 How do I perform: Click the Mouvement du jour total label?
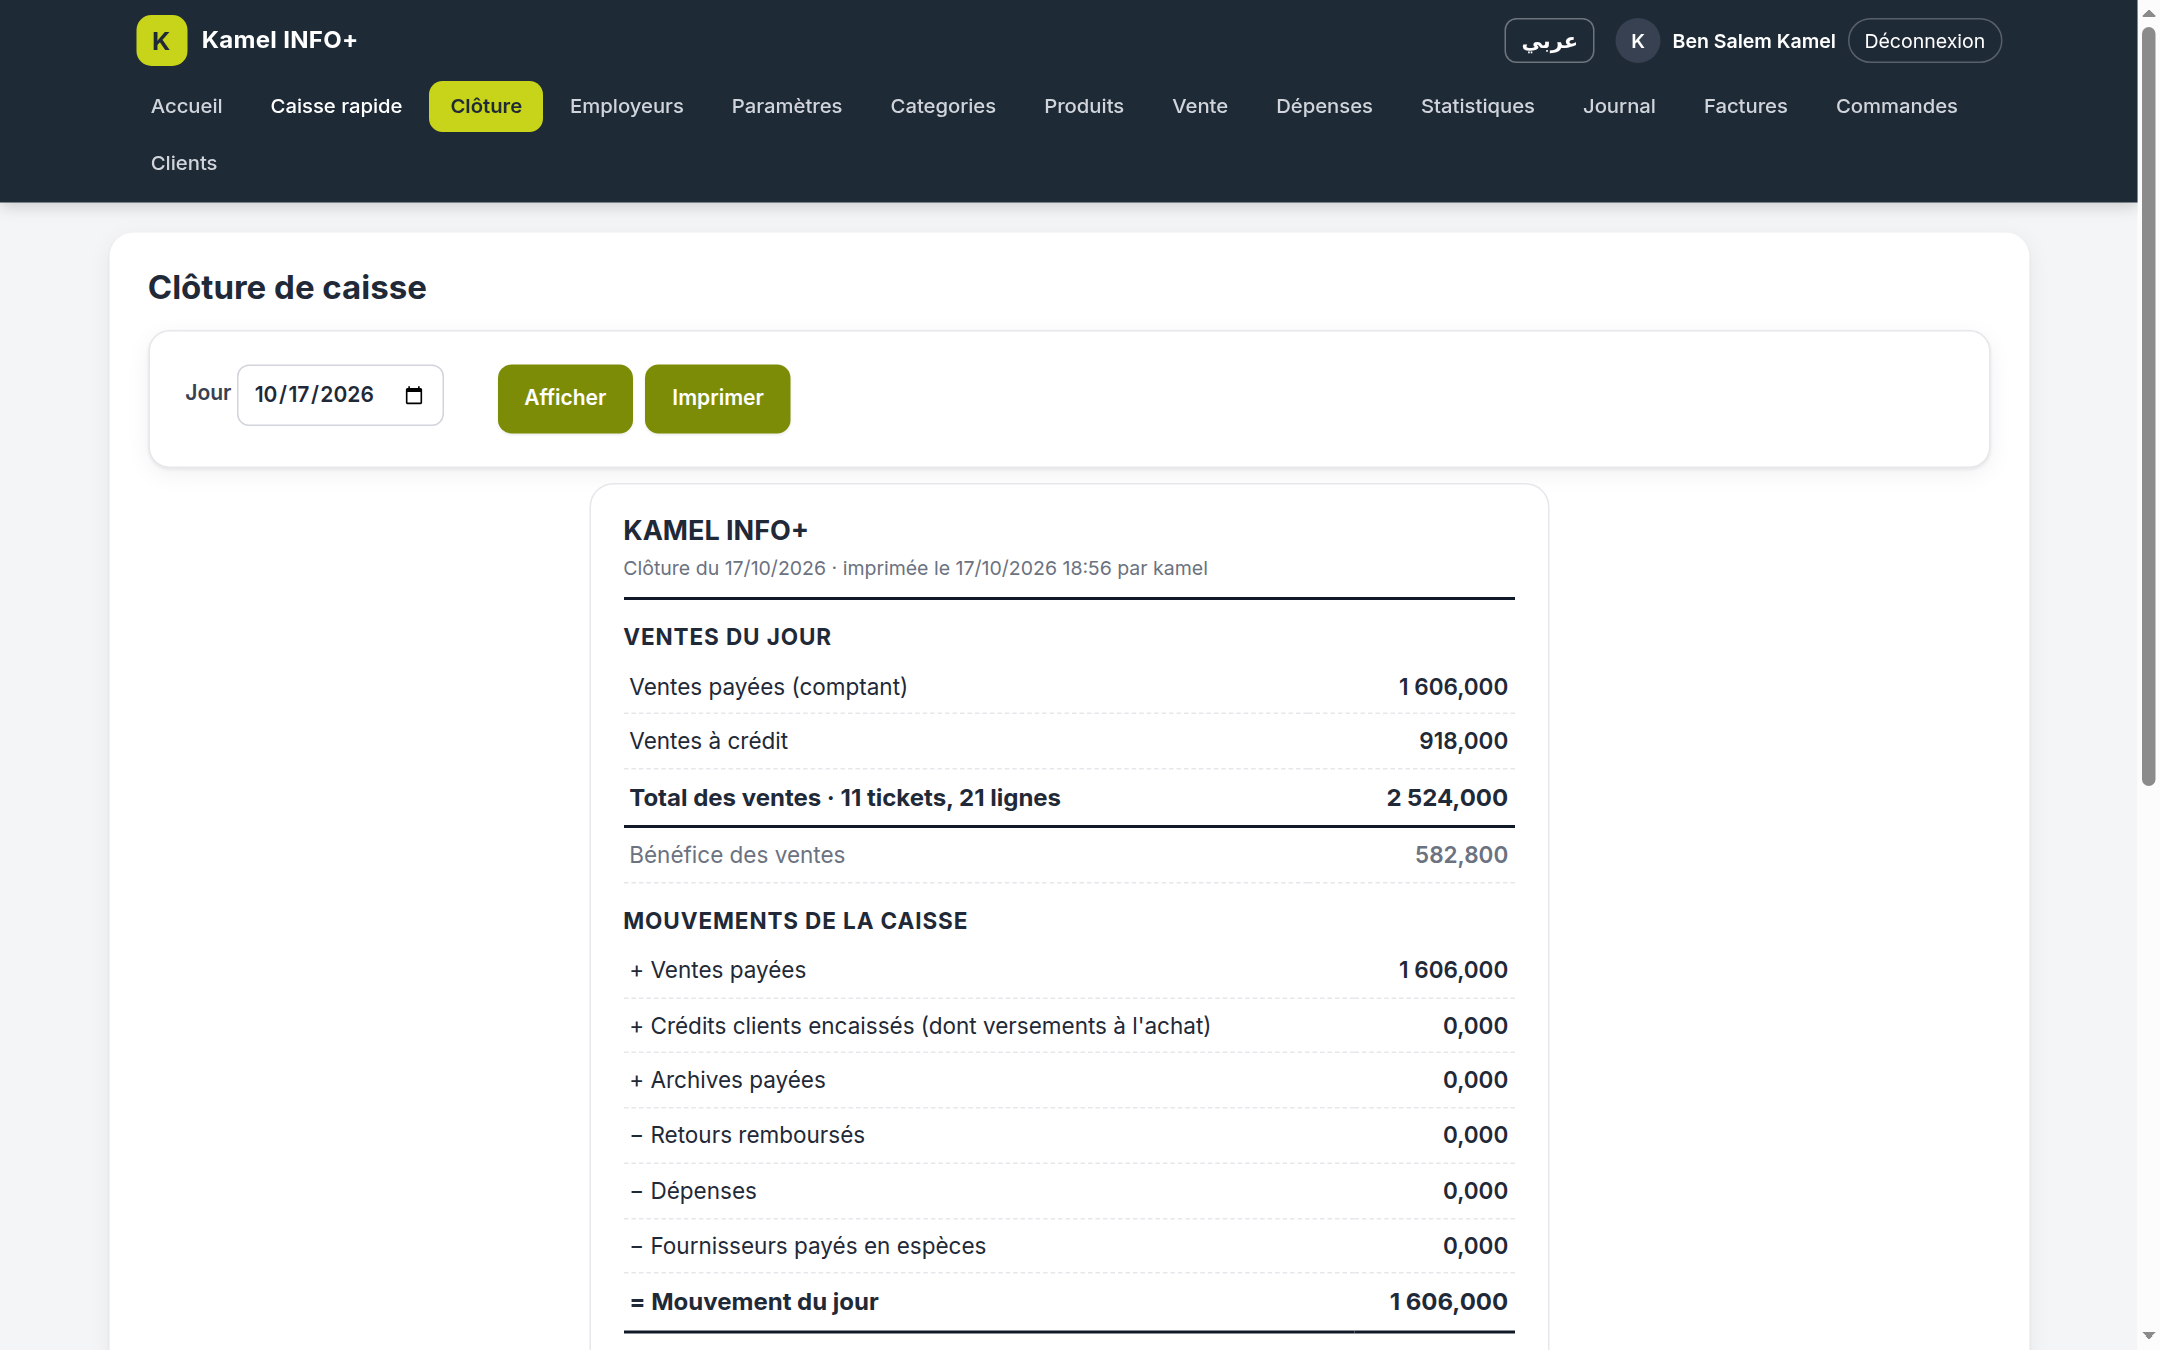pyautogui.click(x=754, y=1302)
